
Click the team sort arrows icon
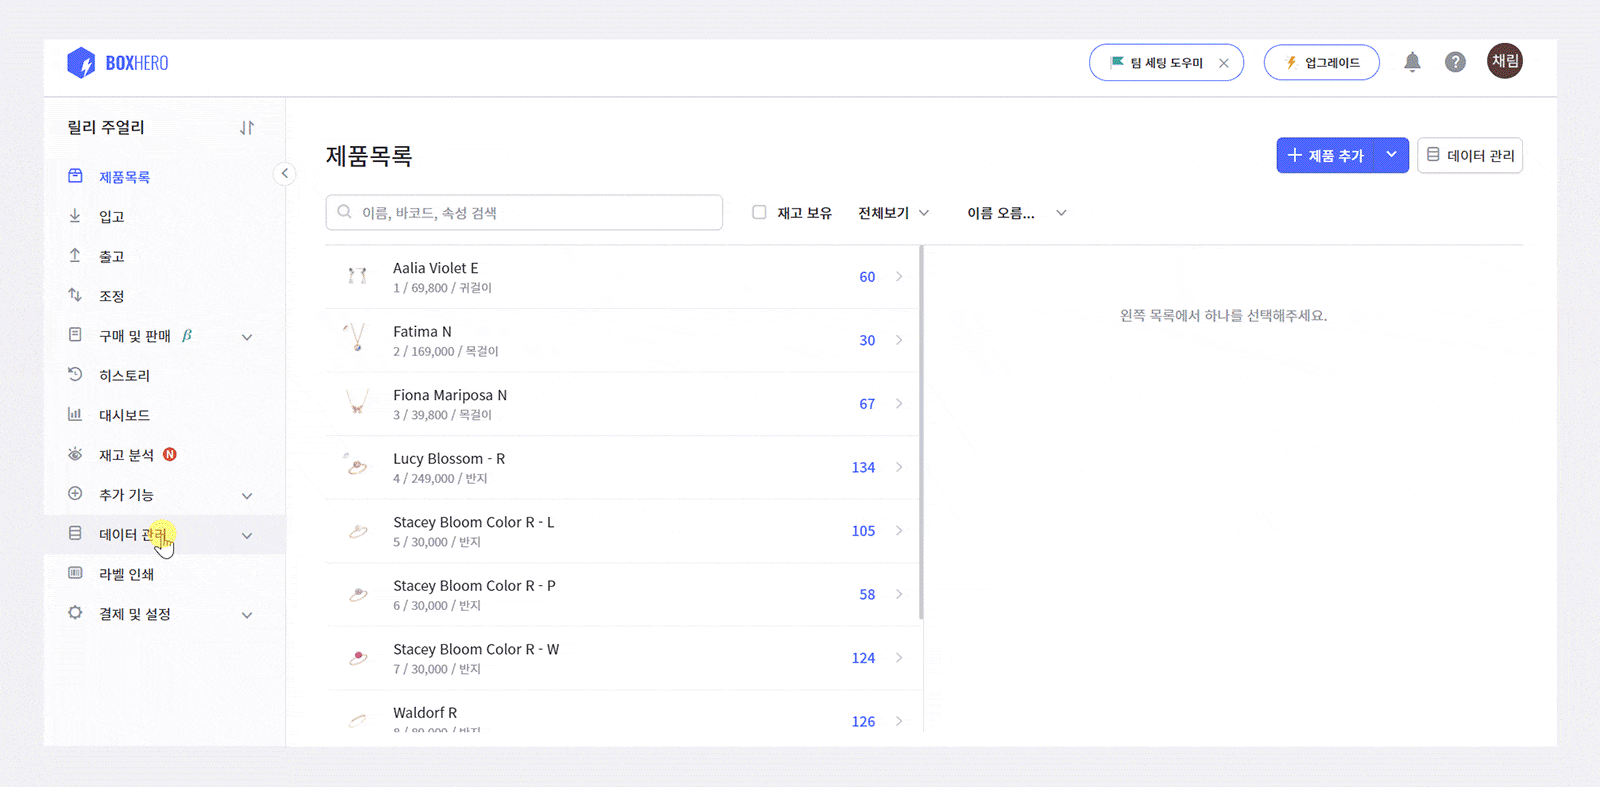tap(247, 128)
